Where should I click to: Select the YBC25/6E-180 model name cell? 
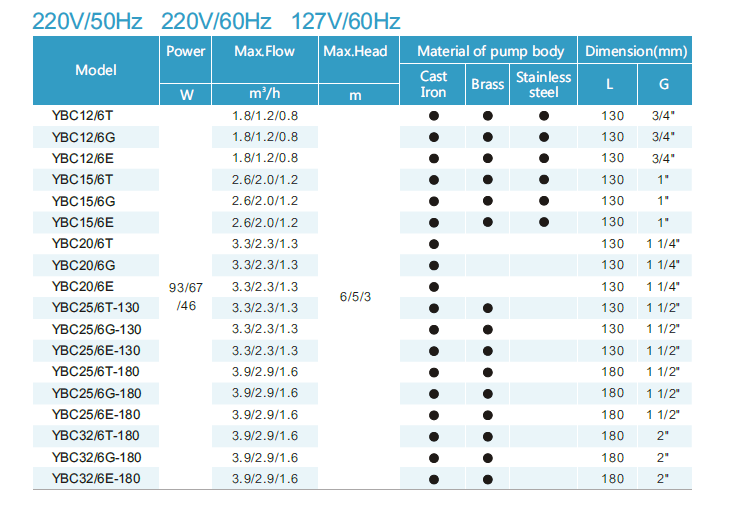(96, 414)
